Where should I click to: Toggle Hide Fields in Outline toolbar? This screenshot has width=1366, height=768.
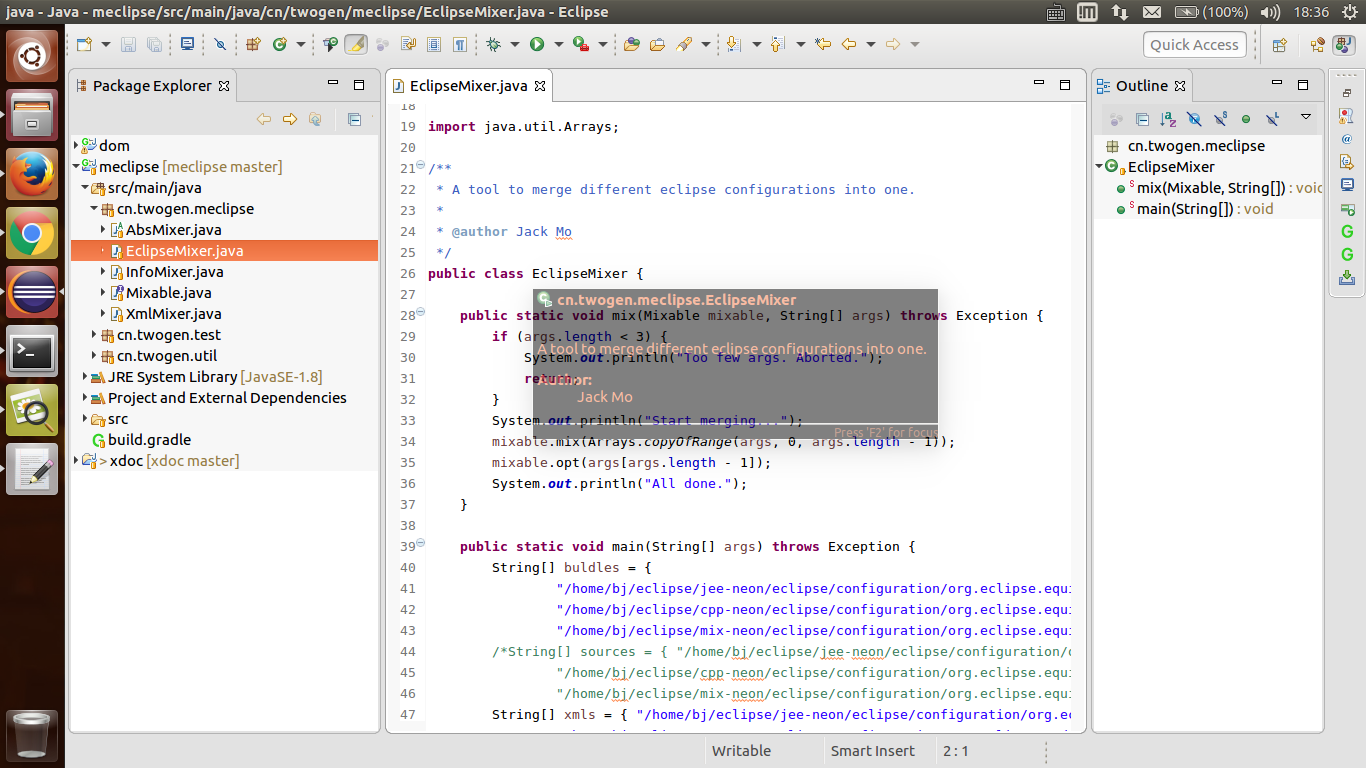(x=1194, y=119)
